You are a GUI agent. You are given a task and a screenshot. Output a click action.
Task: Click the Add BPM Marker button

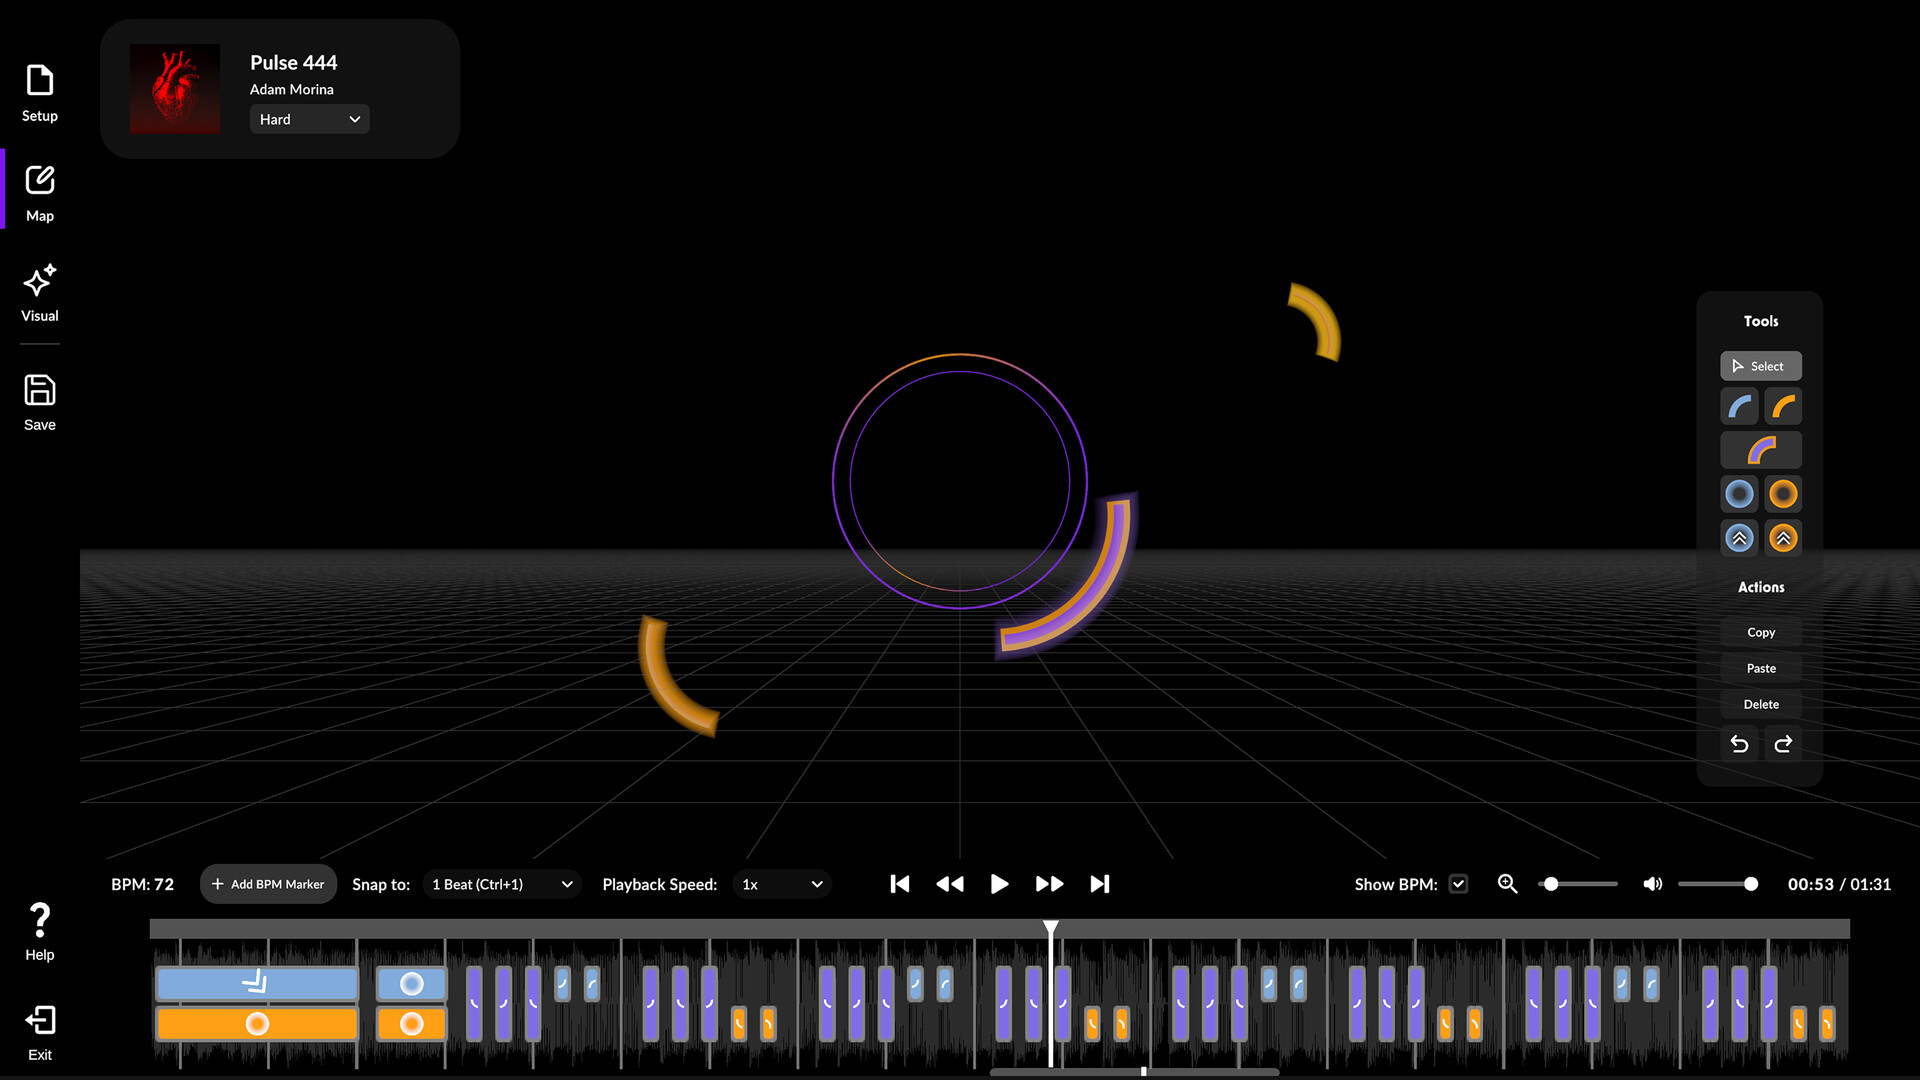click(268, 884)
